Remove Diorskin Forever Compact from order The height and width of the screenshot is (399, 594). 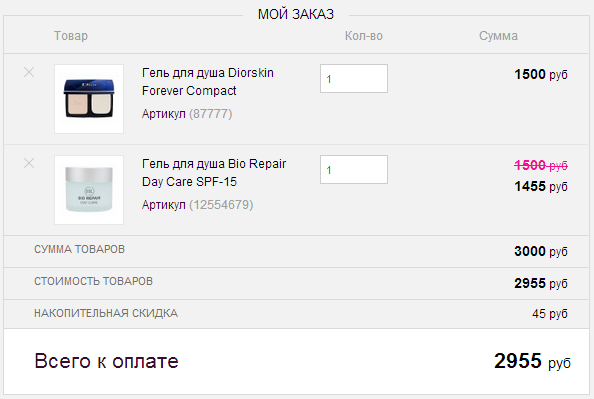29,72
